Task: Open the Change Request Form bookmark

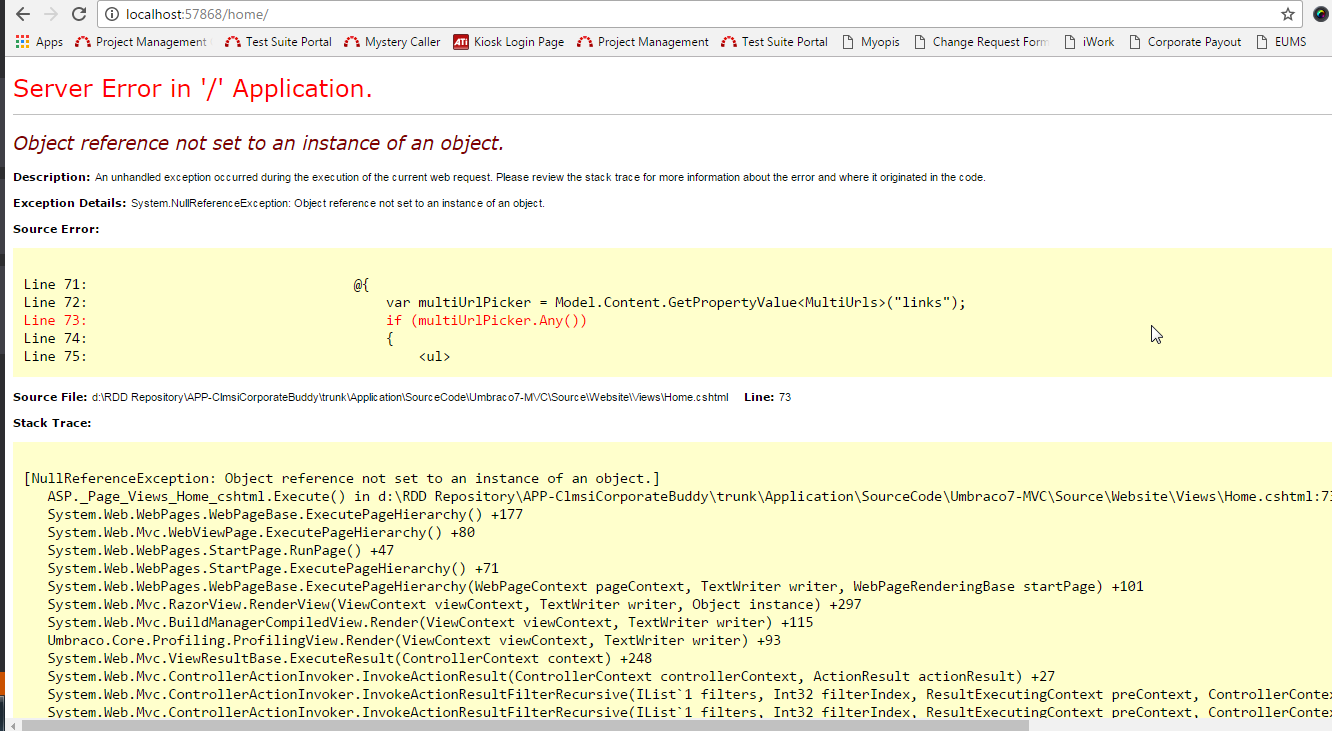Action: [980, 42]
